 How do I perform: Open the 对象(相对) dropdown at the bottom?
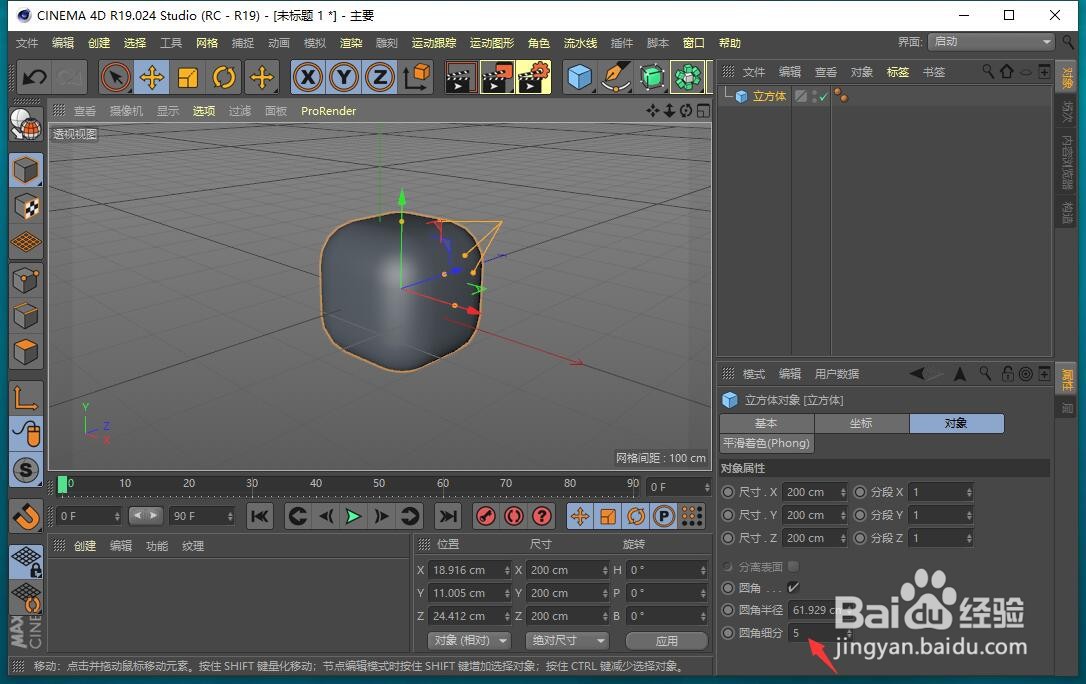[x=468, y=640]
